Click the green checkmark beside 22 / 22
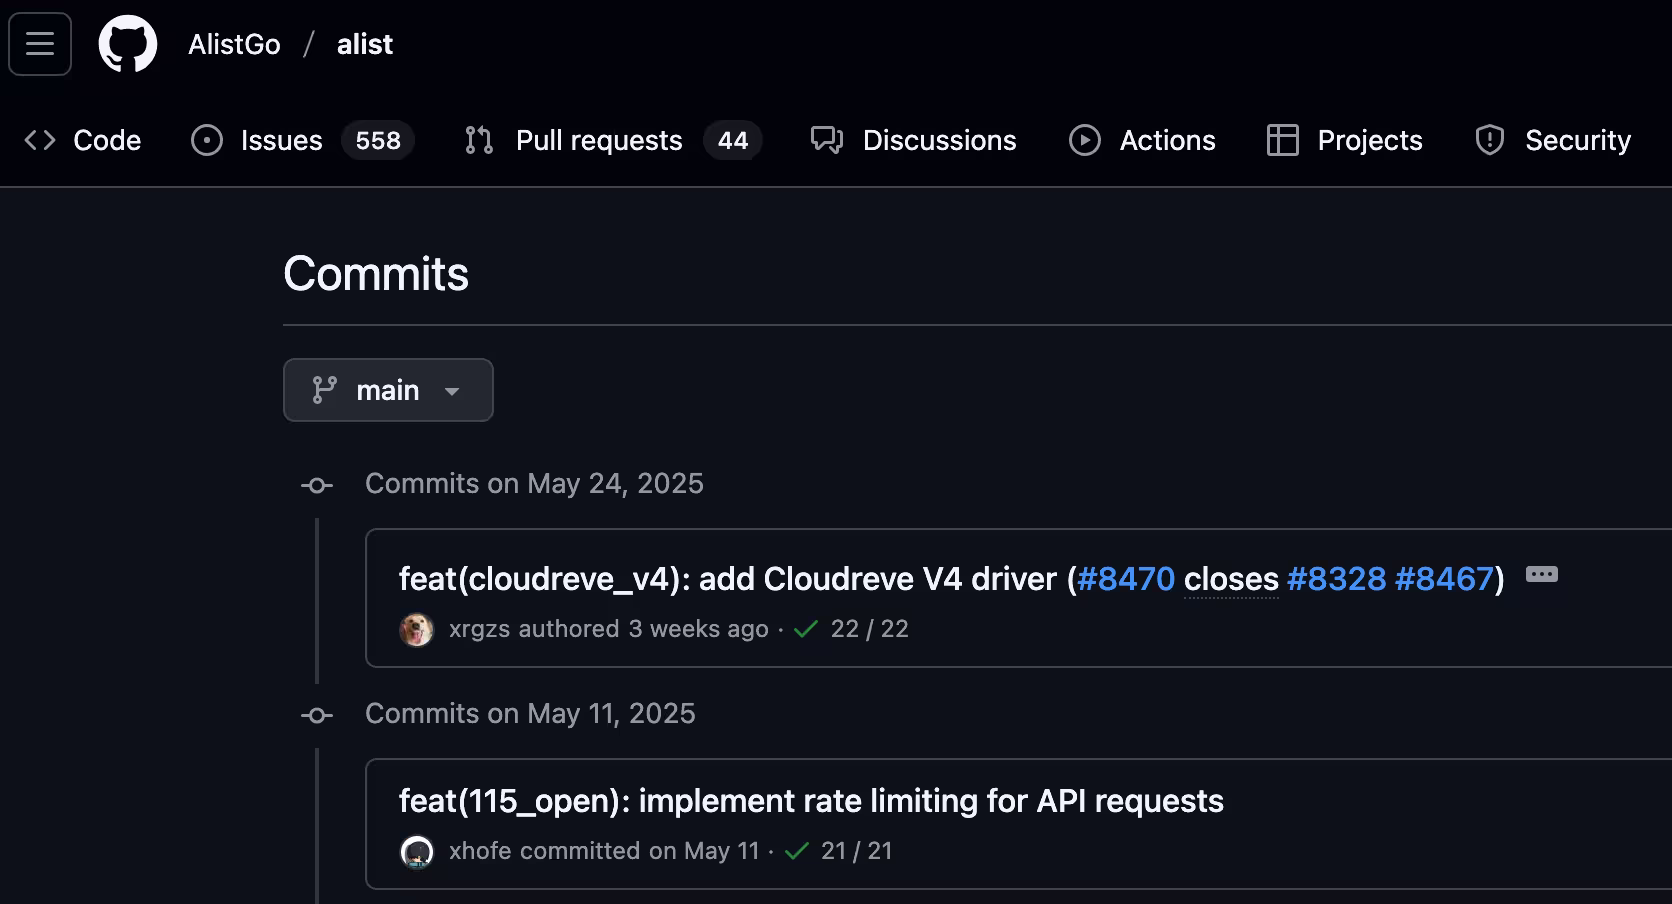This screenshot has height=904, width=1672. point(806,629)
